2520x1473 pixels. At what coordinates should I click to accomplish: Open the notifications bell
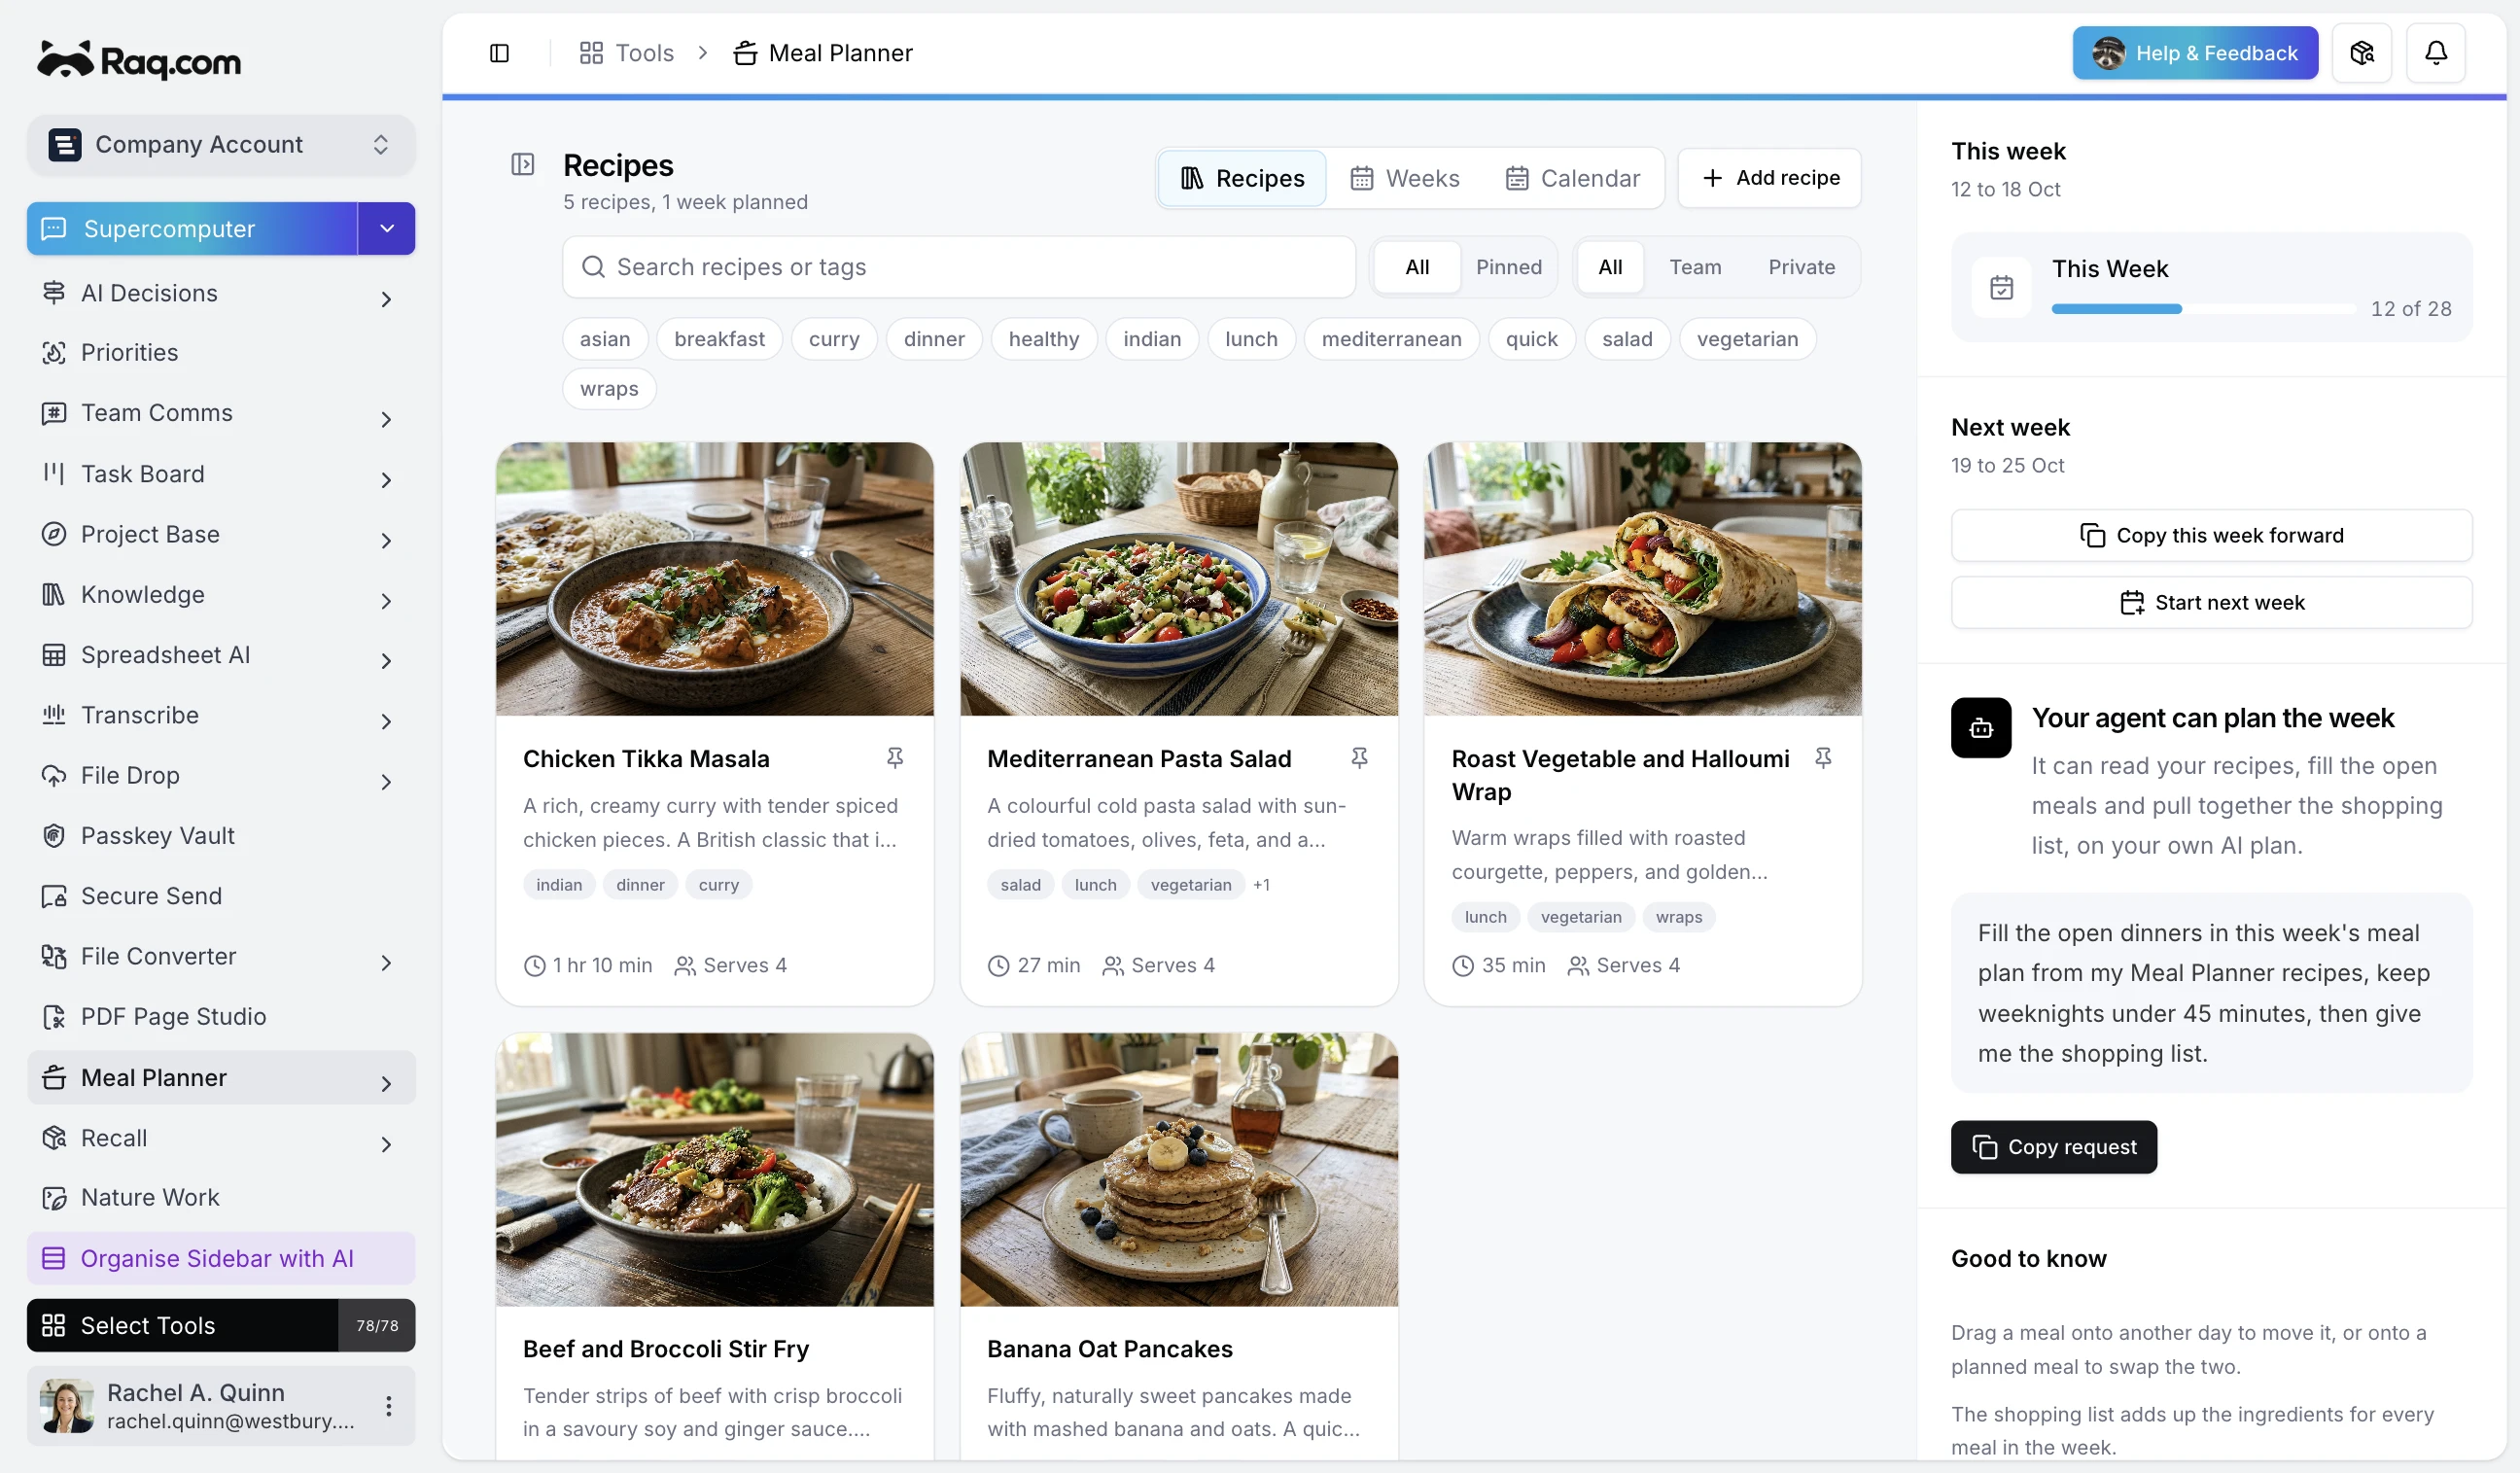[2435, 53]
